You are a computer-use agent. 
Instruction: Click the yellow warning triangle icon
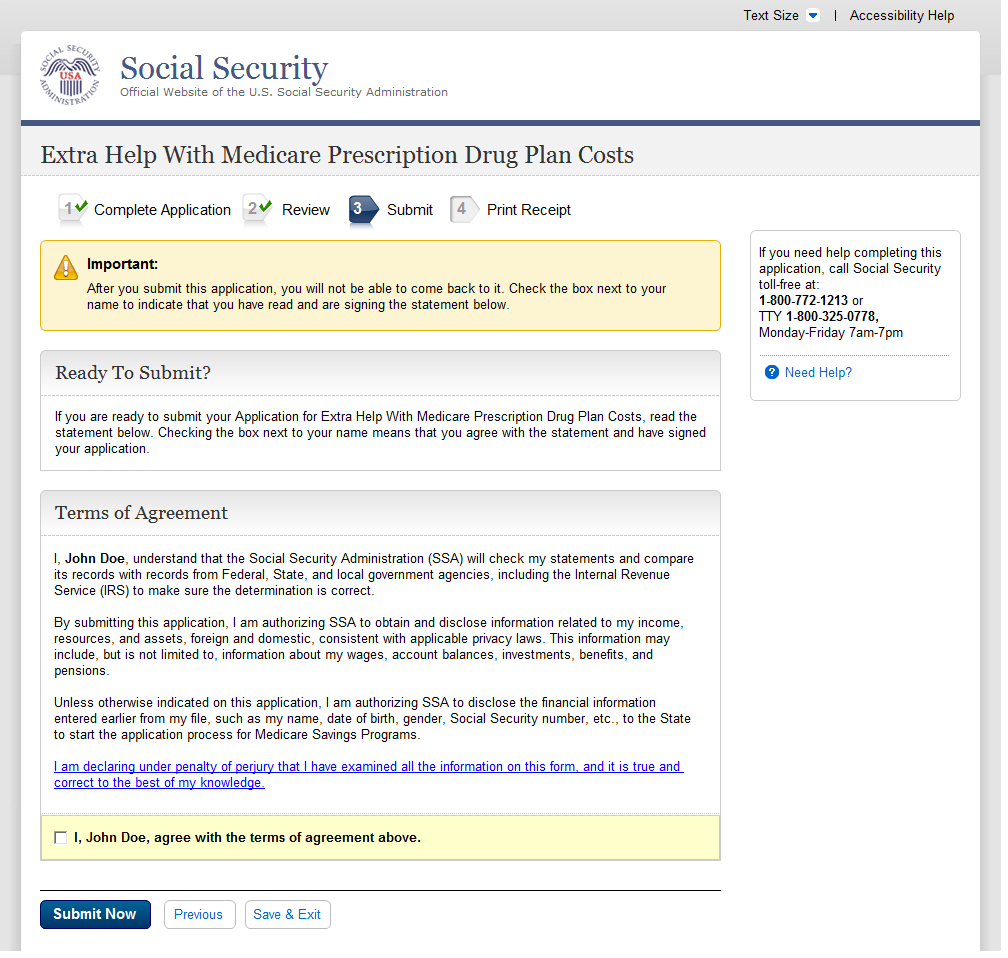tap(66, 267)
